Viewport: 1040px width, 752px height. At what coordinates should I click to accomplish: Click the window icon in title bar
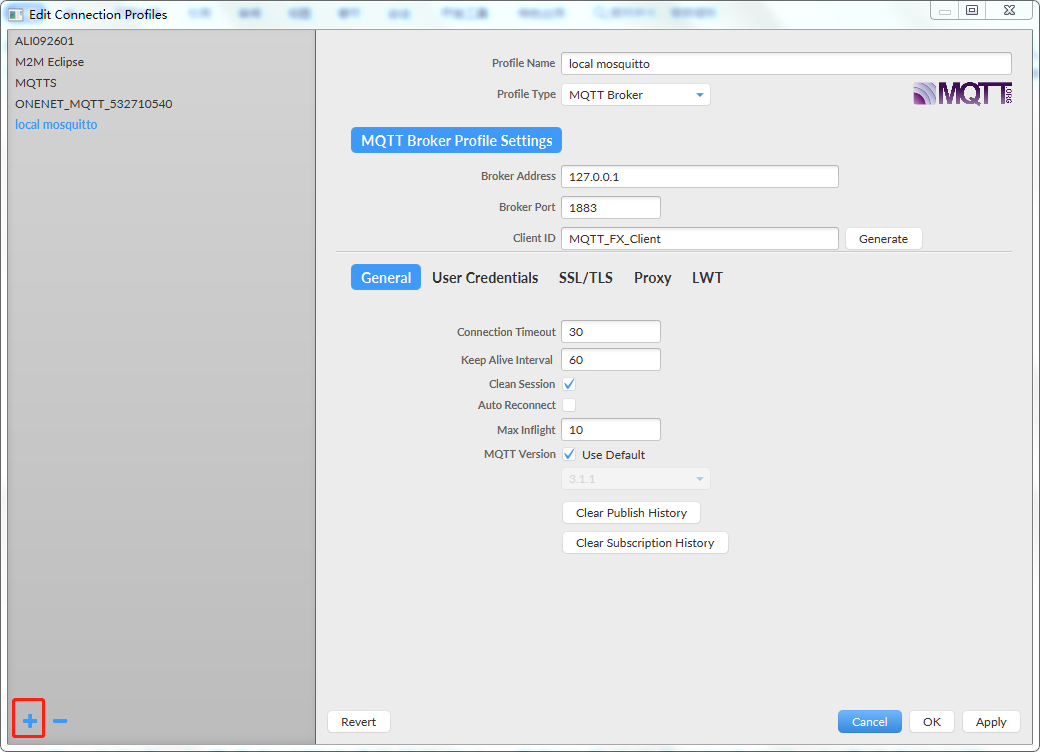[15, 14]
